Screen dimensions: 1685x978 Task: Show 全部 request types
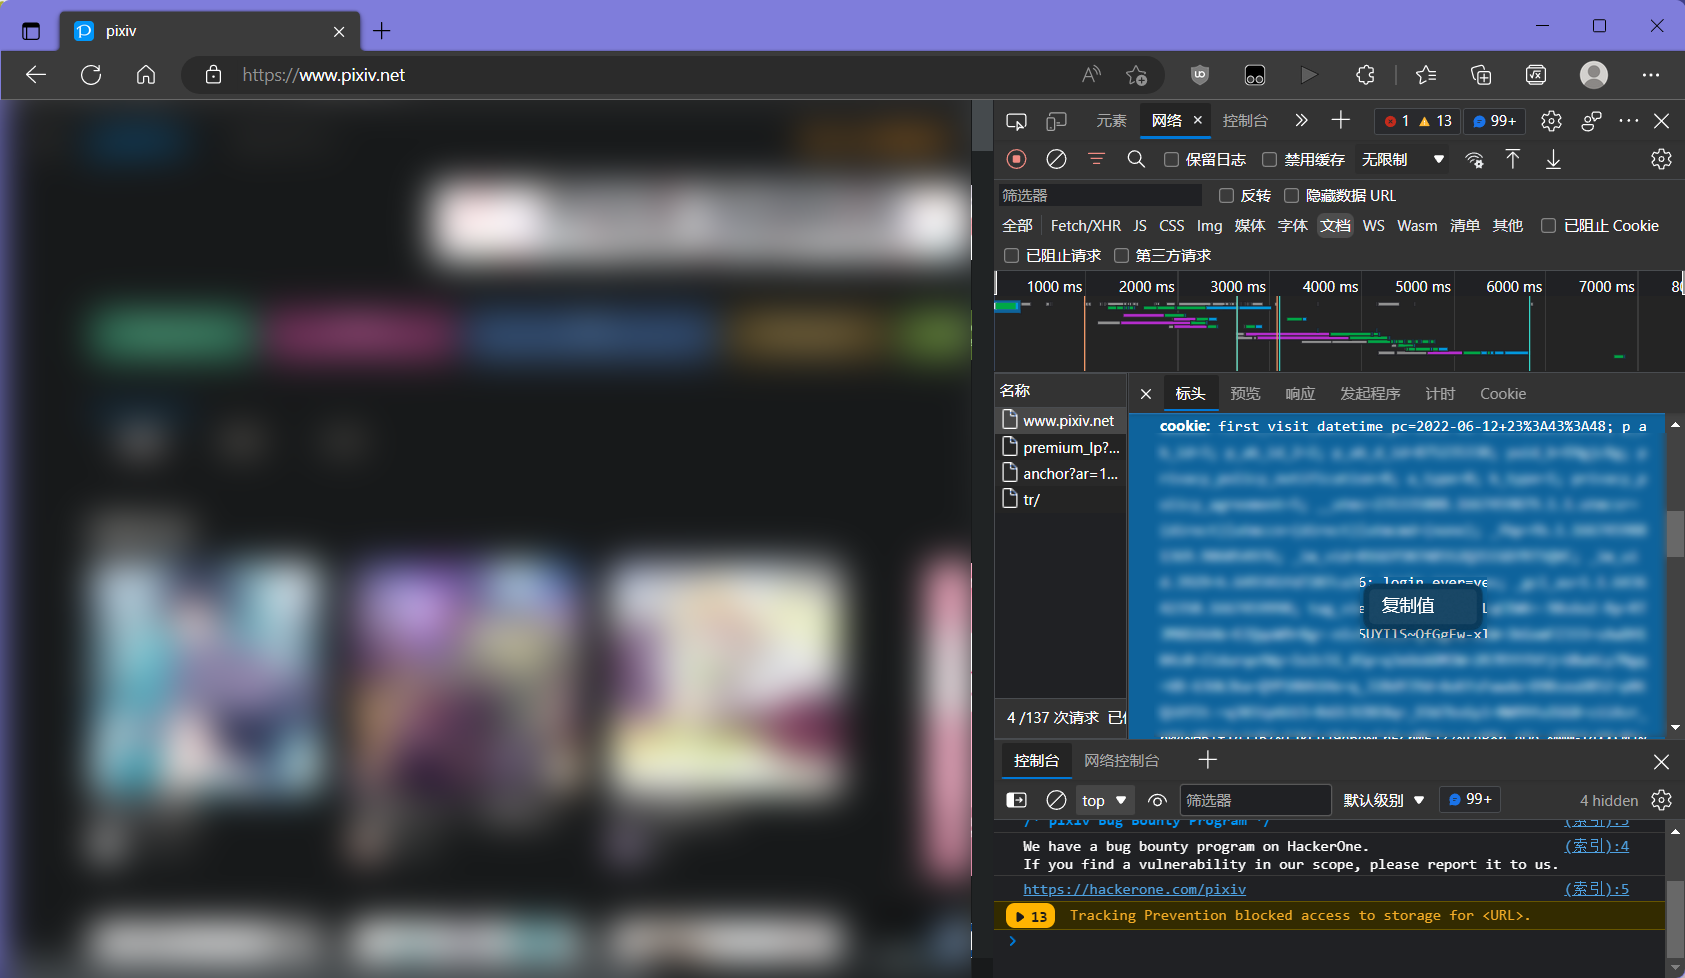[1018, 226]
